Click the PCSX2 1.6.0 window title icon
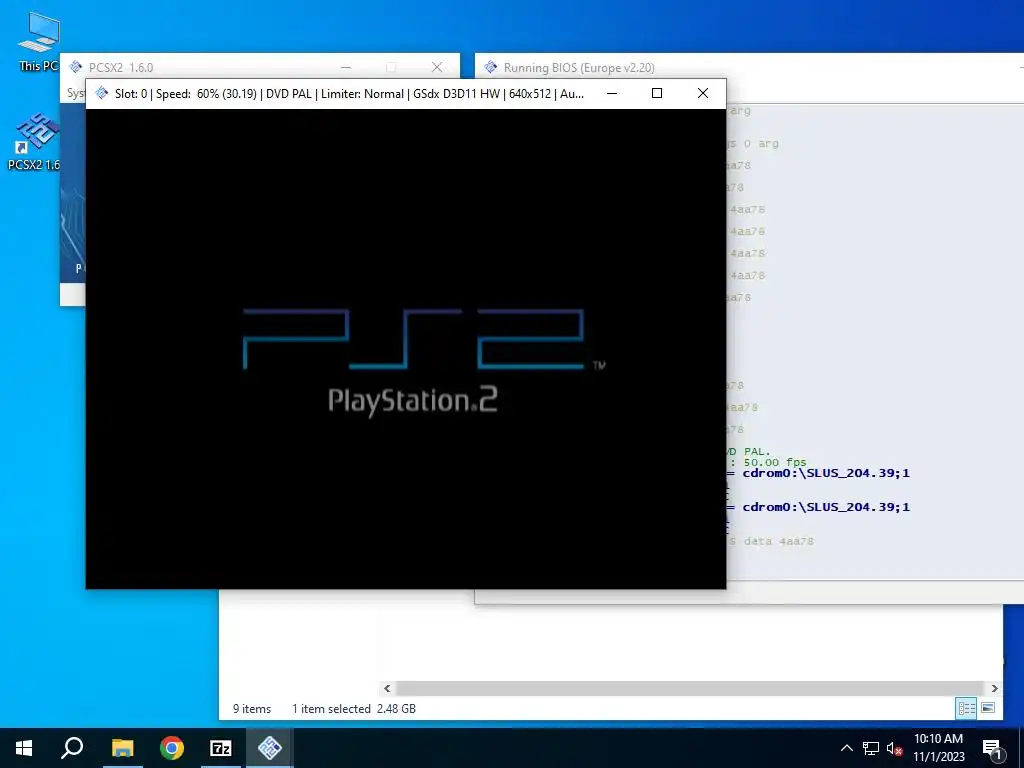Image resolution: width=1024 pixels, height=768 pixels. point(76,67)
